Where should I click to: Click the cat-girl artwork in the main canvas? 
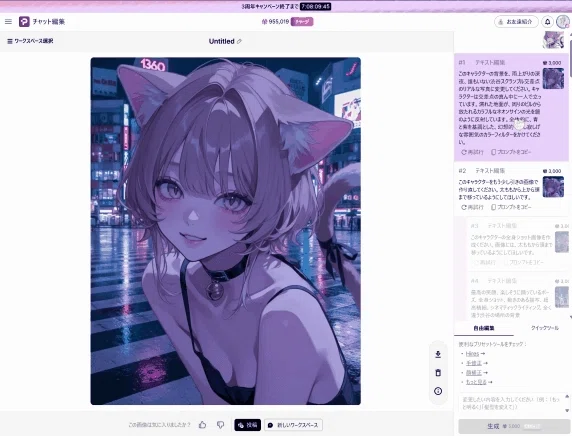click(x=225, y=231)
